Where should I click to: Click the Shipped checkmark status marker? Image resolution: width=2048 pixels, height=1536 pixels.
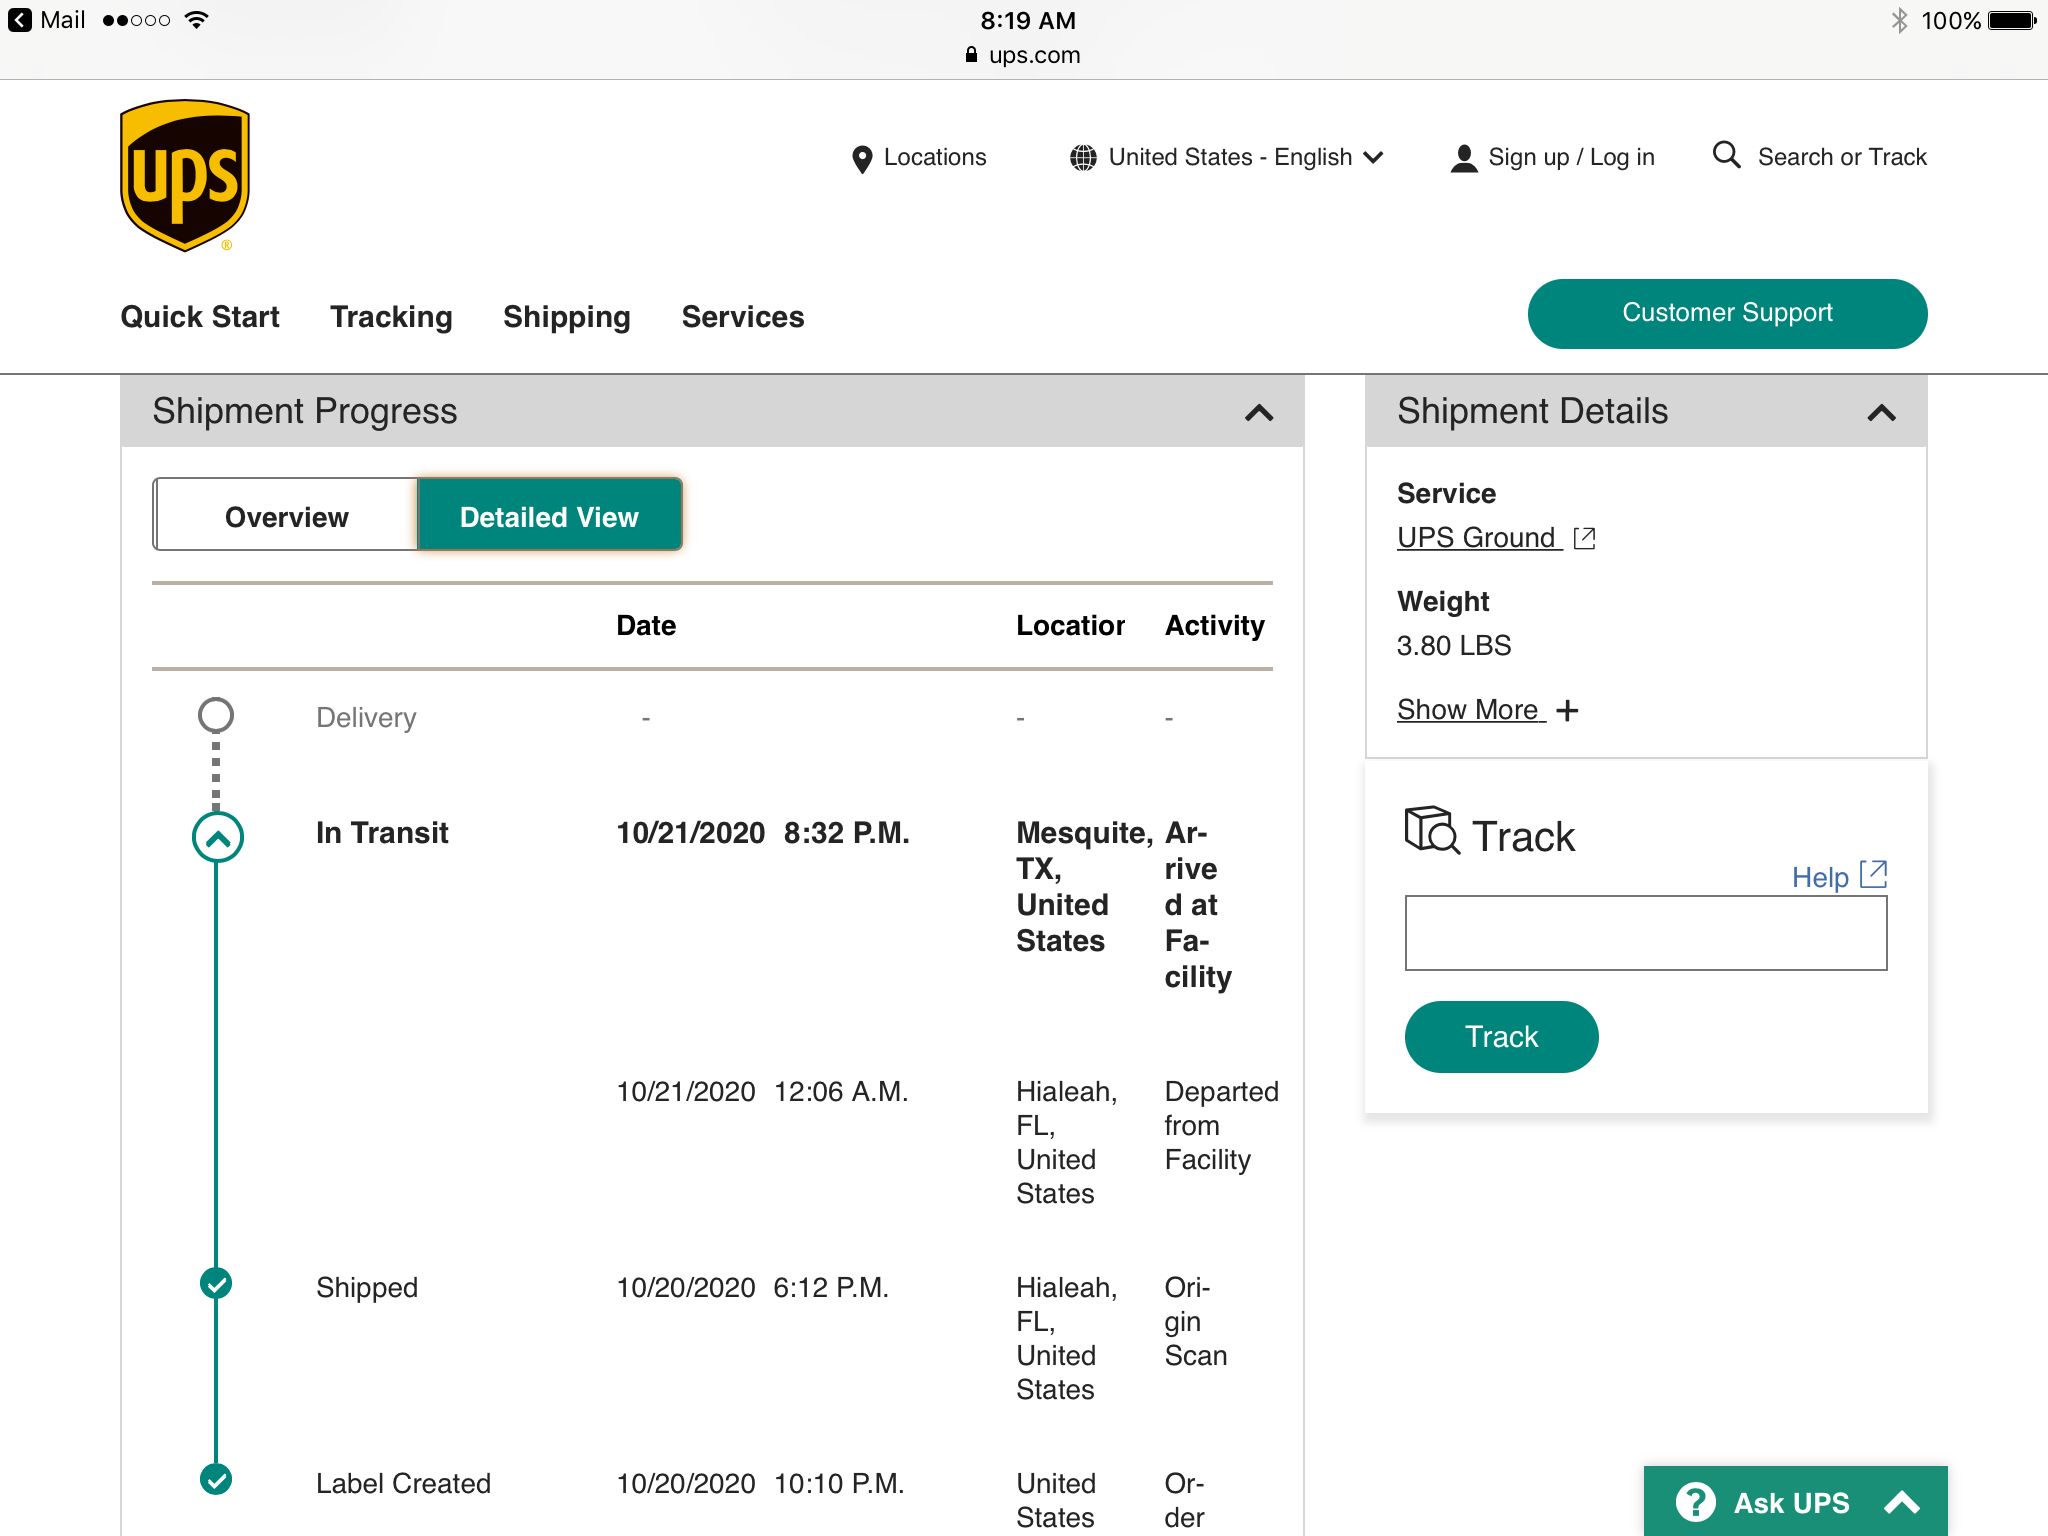point(216,1283)
